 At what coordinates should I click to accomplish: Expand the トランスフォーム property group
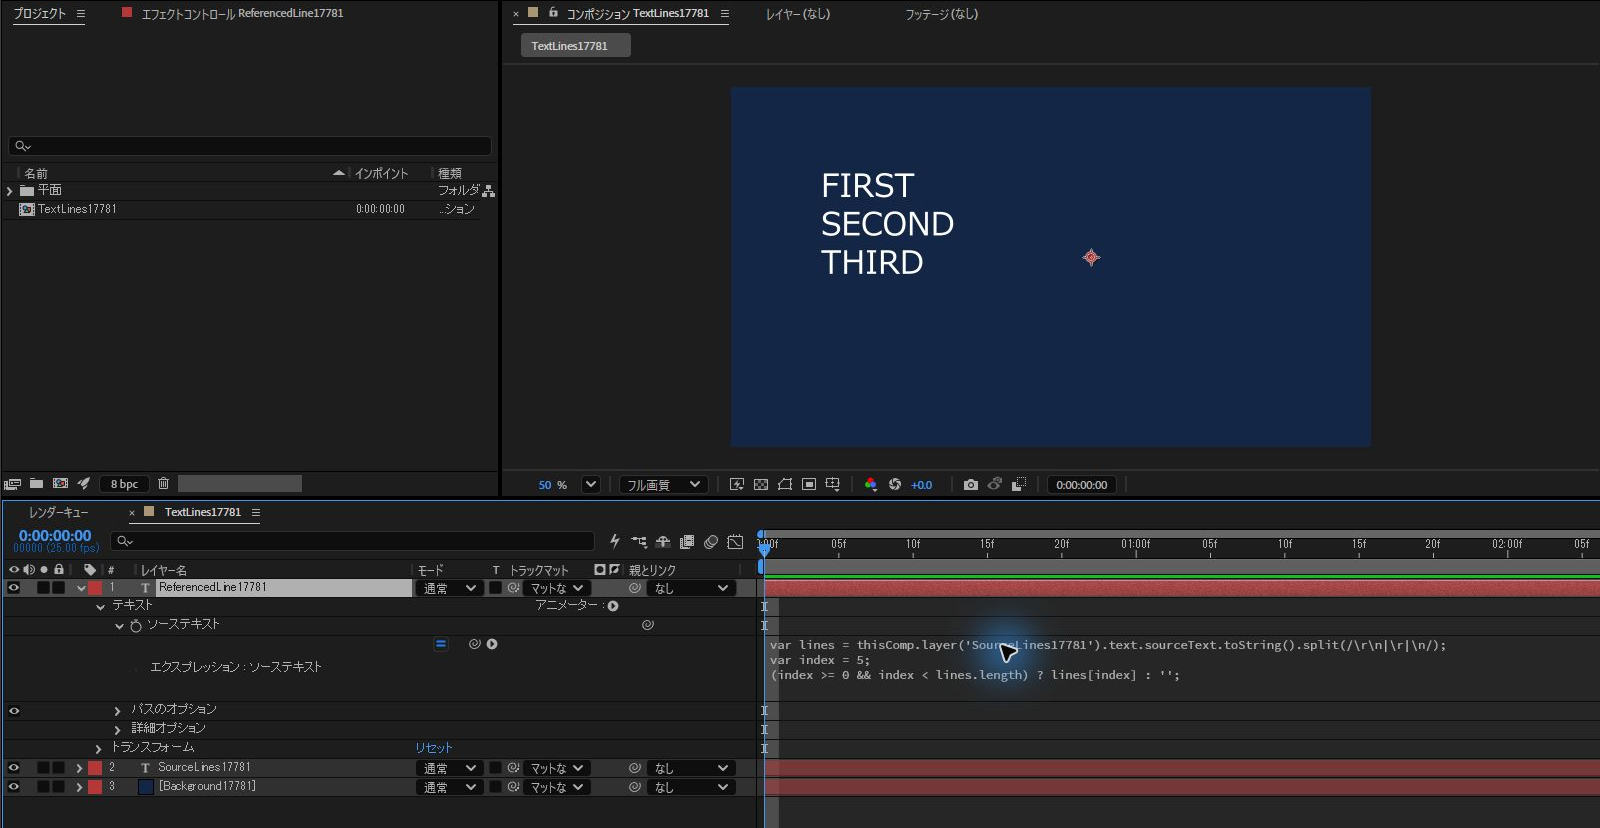[x=98, y=748]
